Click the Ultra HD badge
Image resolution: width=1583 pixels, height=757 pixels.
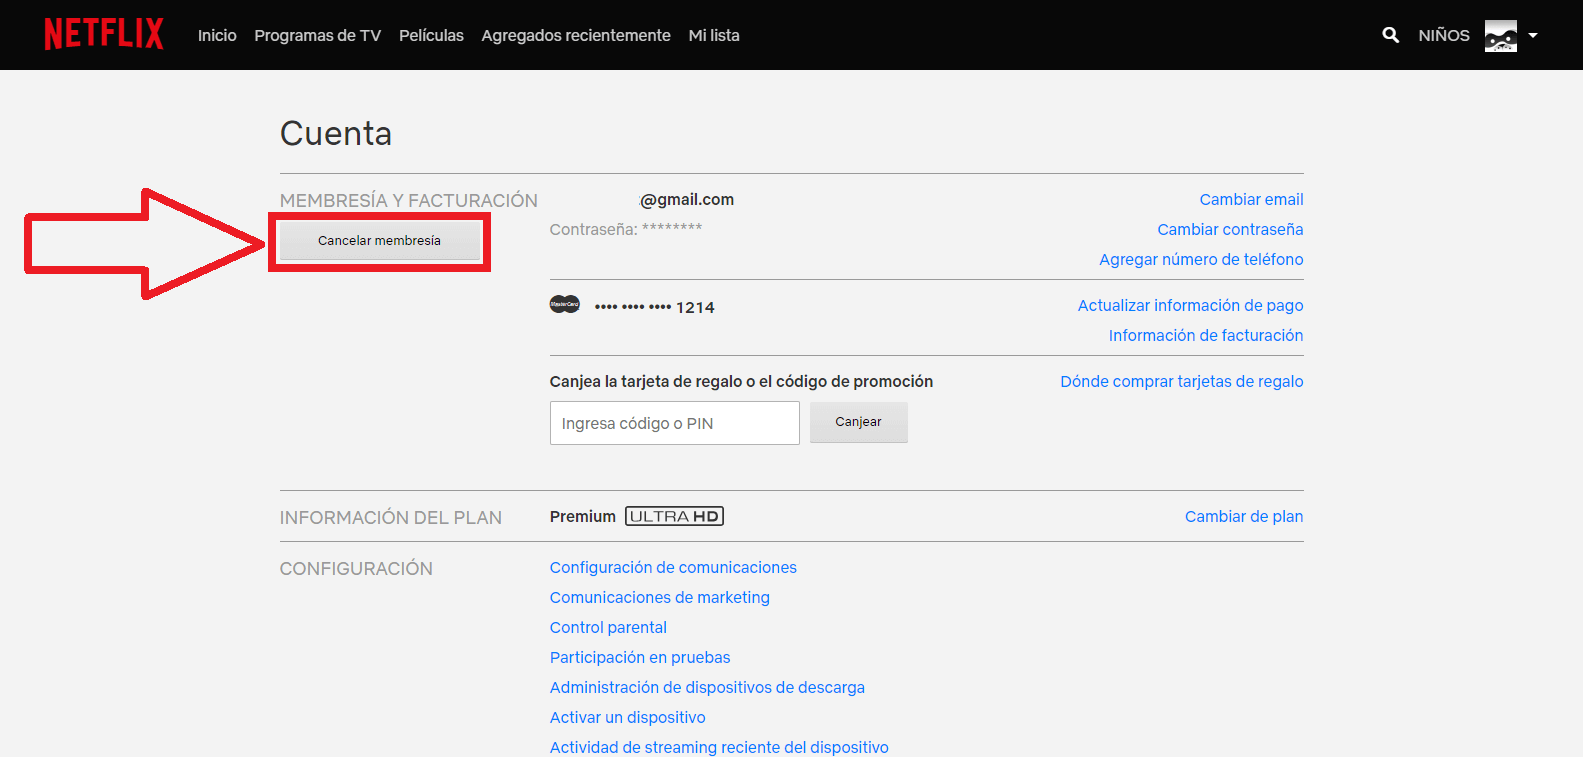coord(674,516)
